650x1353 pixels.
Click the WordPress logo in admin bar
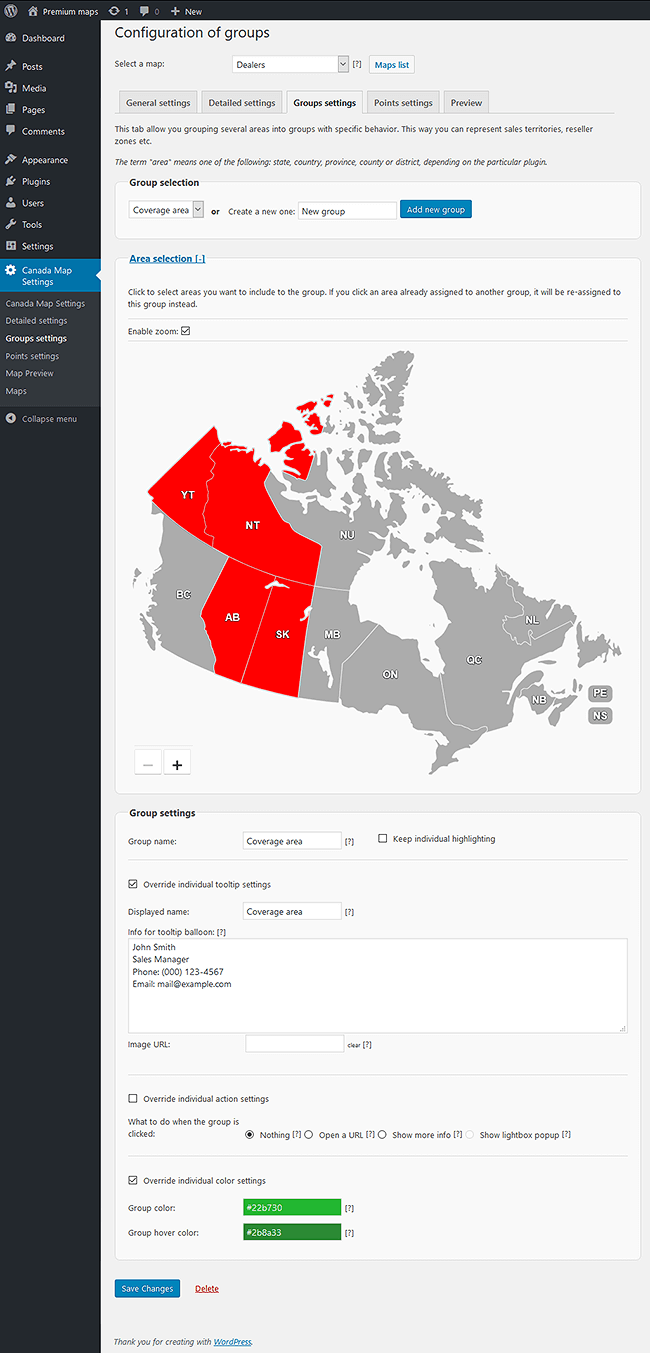click(10, 11)
